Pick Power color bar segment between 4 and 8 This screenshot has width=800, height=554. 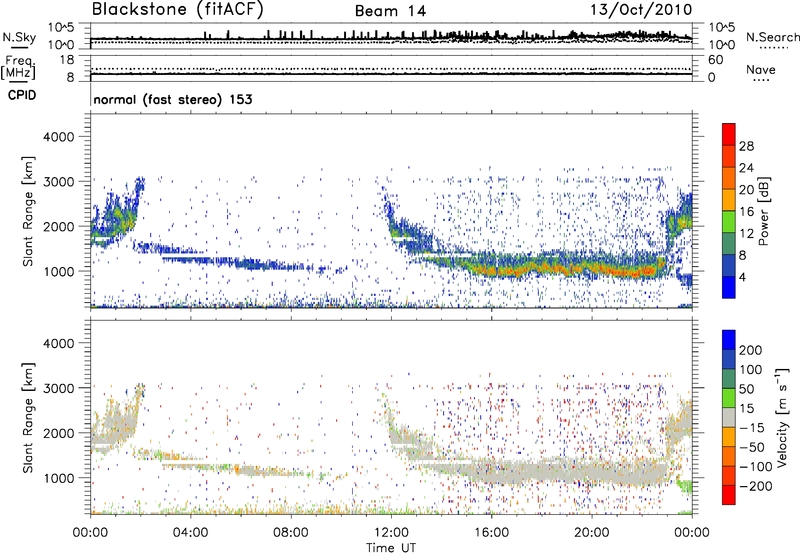point(729,265)
